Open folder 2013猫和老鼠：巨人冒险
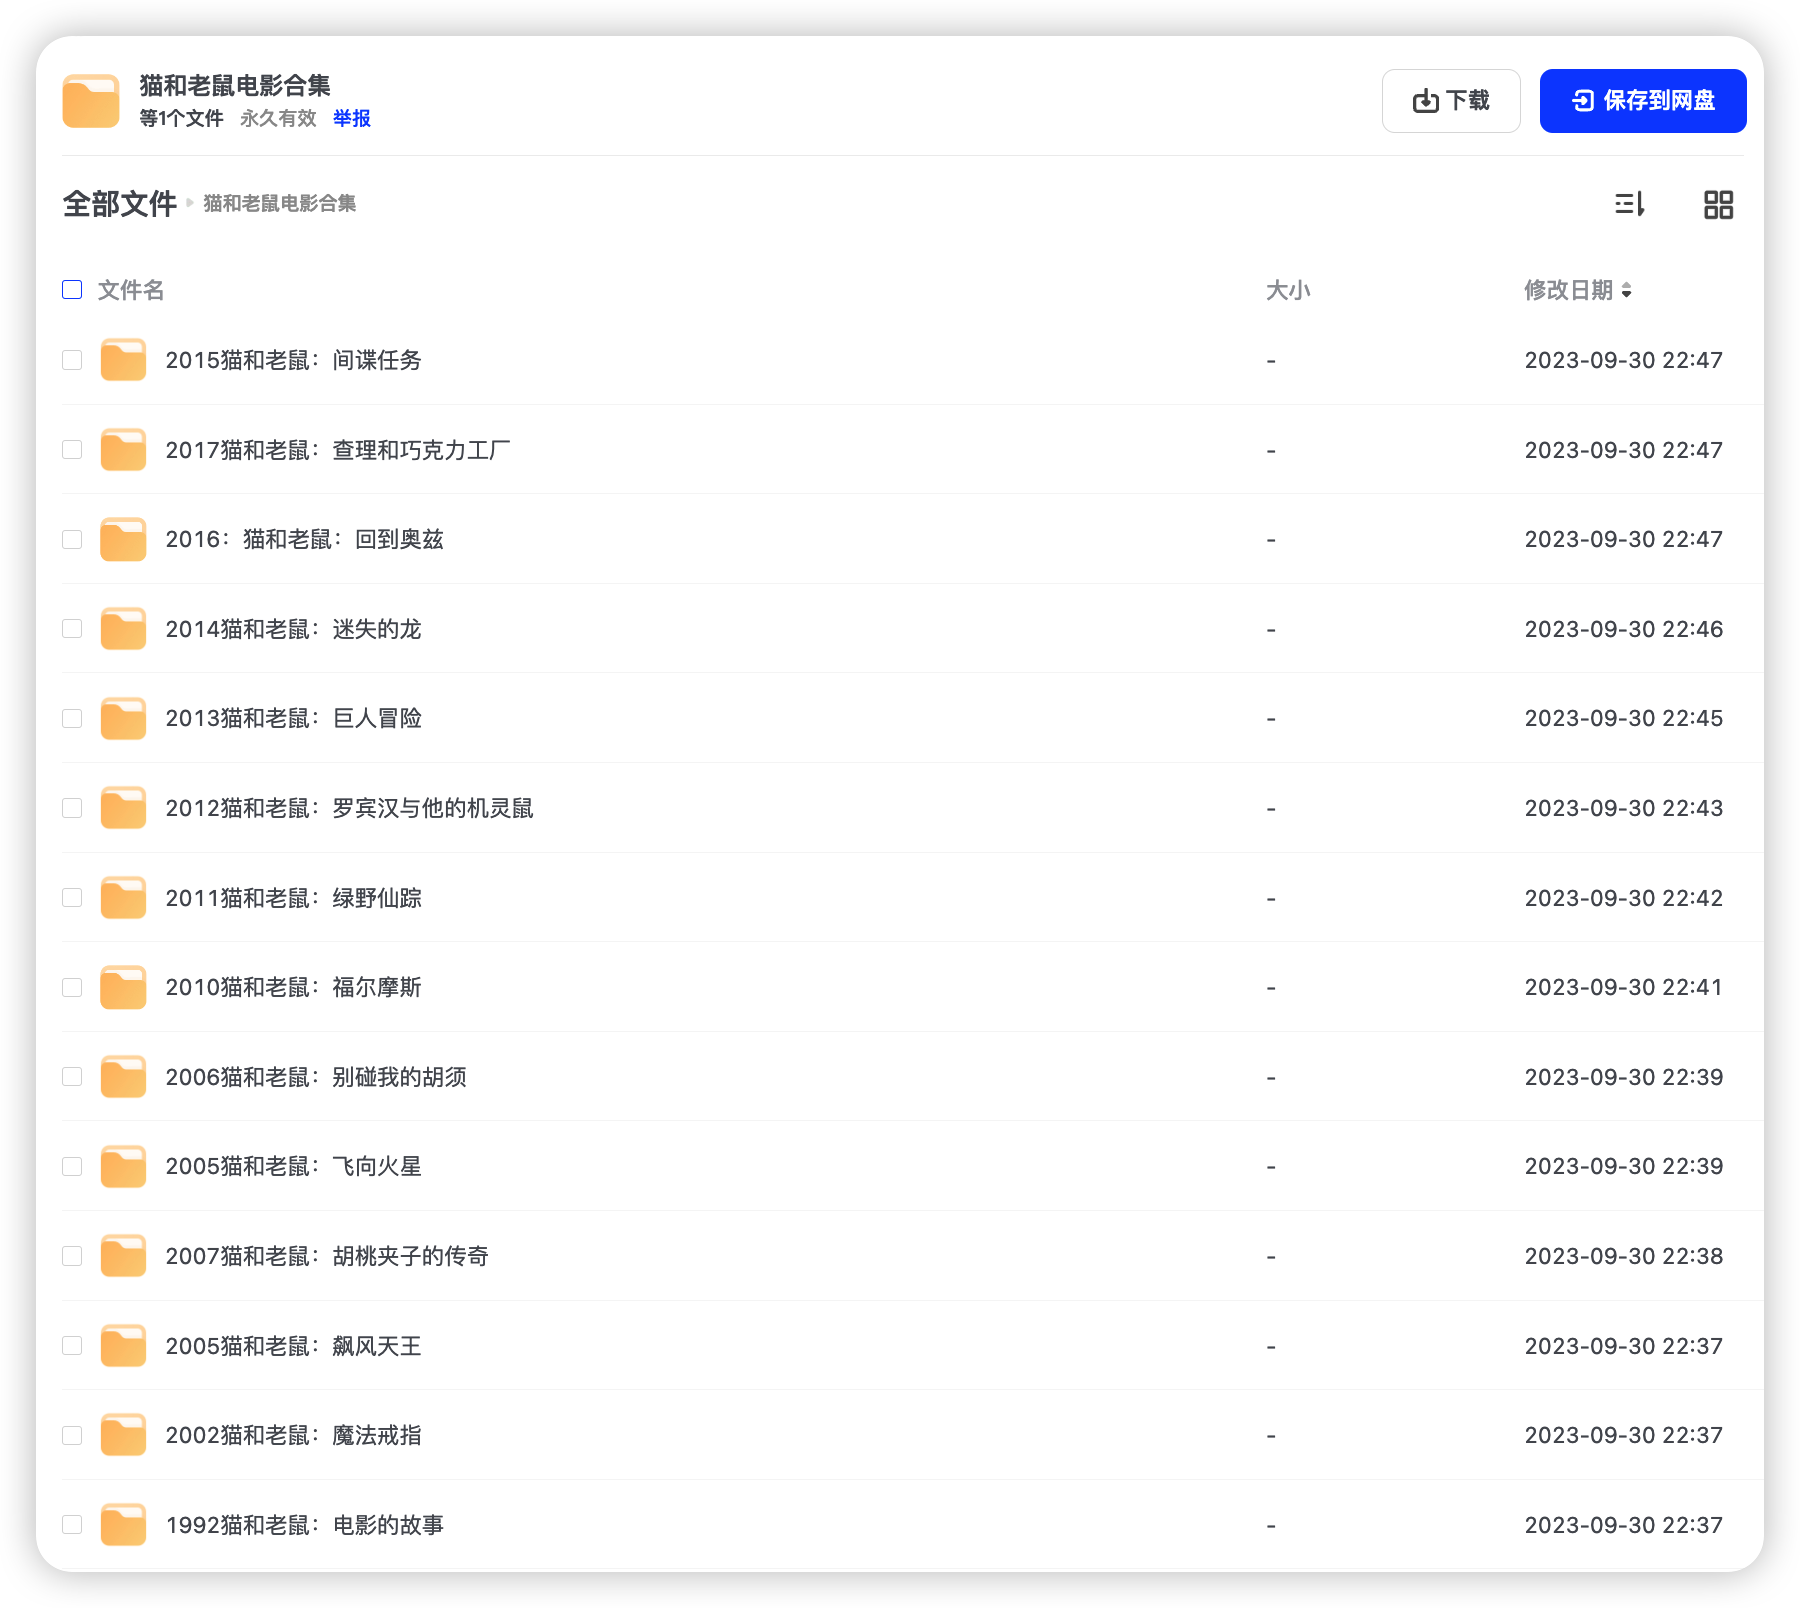The height and width of the screenshot is (1608, 1800). pyautogui.click(x=293, y=718)
